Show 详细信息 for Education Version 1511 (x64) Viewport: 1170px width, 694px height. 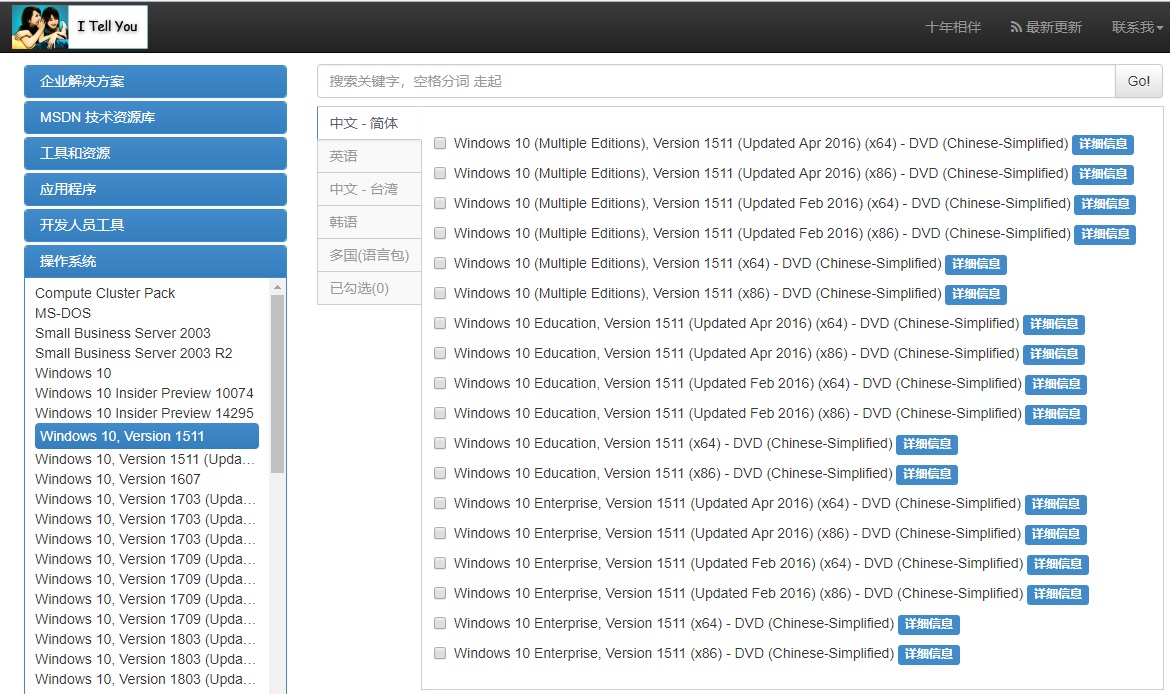pos(927,444)
